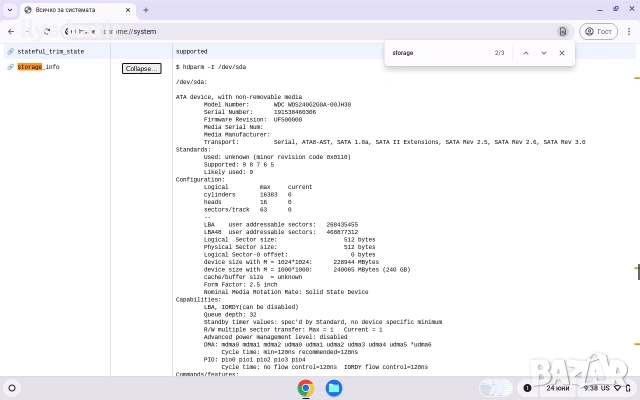Open the reading mode icon in toolbar
Screen dimensions: 640x400
click(563, 31)
